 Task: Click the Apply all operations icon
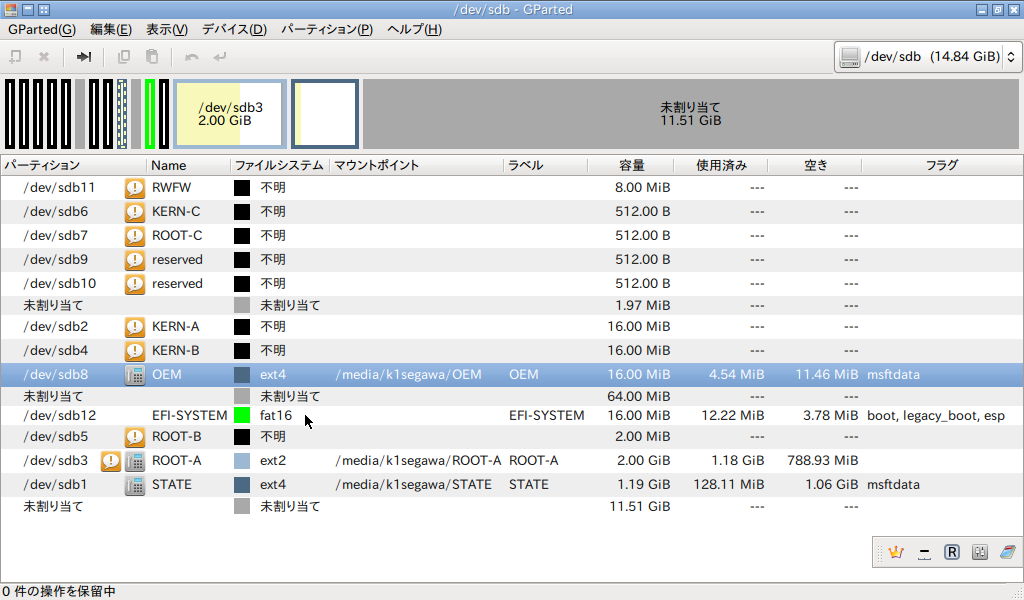(x=219, y=57)
